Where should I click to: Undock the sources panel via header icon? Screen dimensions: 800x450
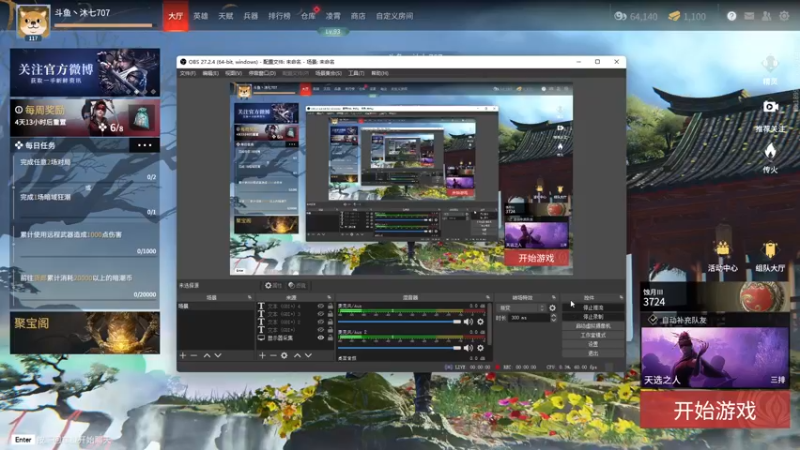click(329, 297)
